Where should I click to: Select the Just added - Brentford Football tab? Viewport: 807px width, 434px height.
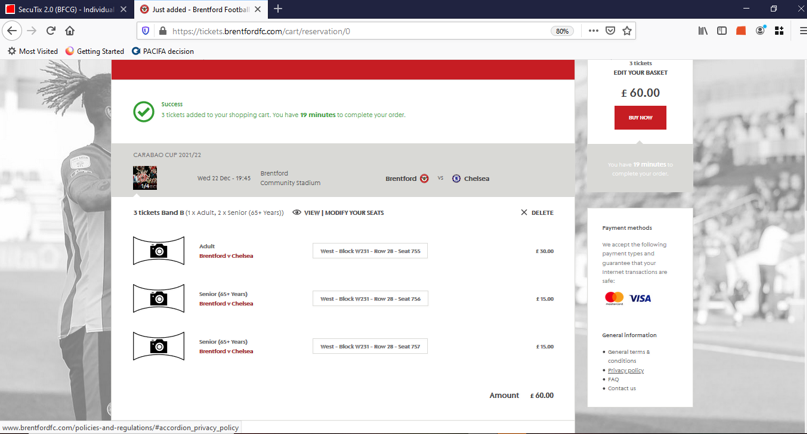tap(201, 9)
